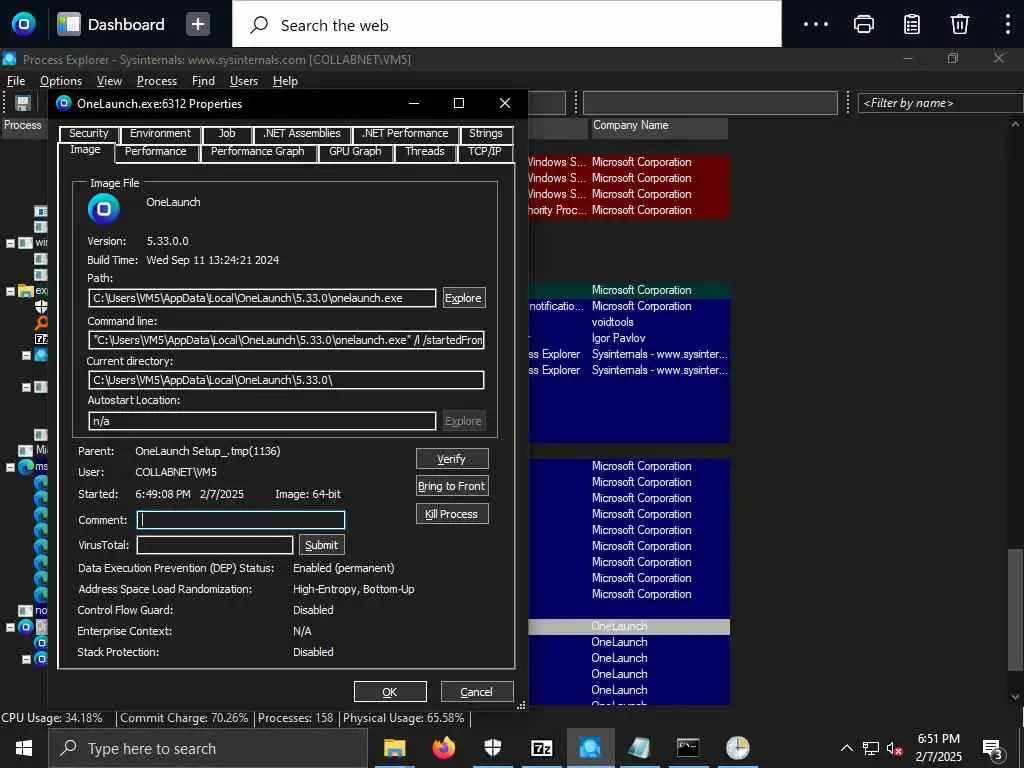Image resolution: width=1024 pixels, height=768 pixels.
Task: Click Cancel in the Properties dialog
Action: point(477,692)
